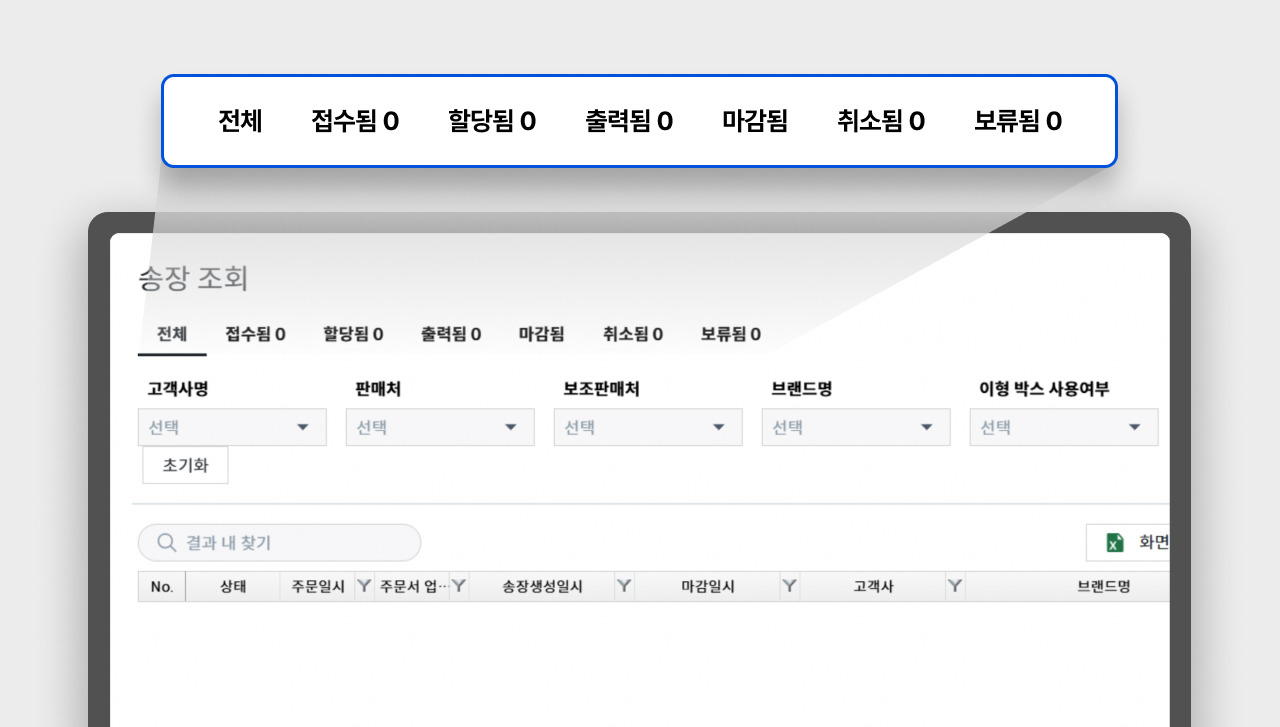Filter the 주문일시 column with its funnel icon

click(364, 586)
